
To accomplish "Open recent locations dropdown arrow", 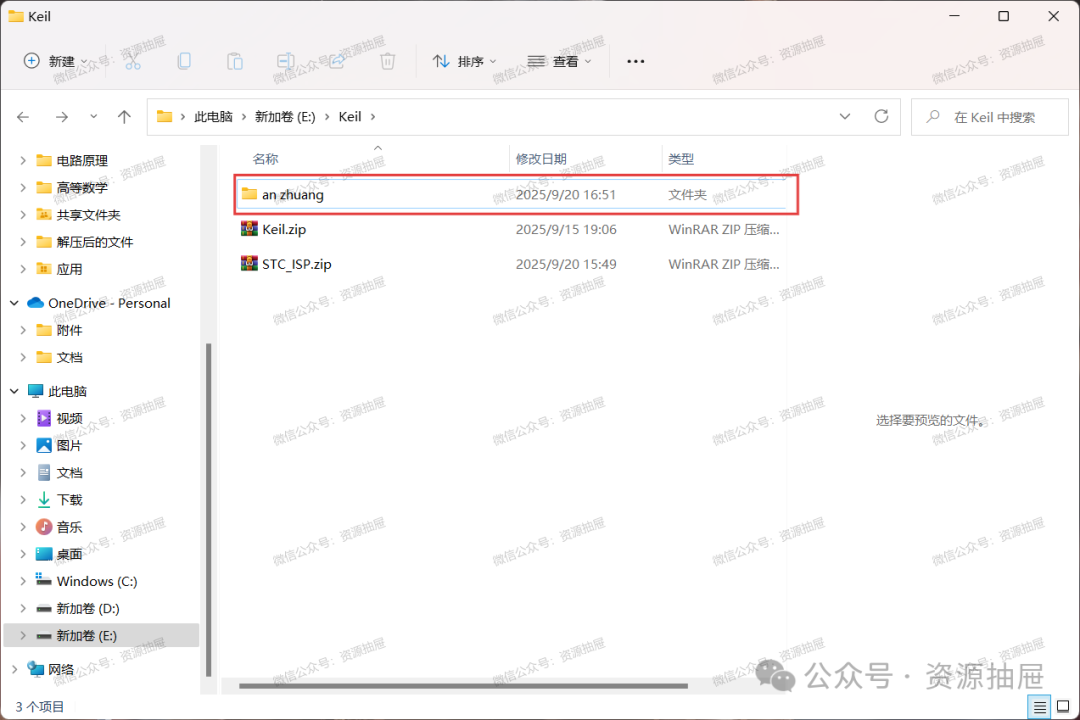I will click(x=94, y=117).
